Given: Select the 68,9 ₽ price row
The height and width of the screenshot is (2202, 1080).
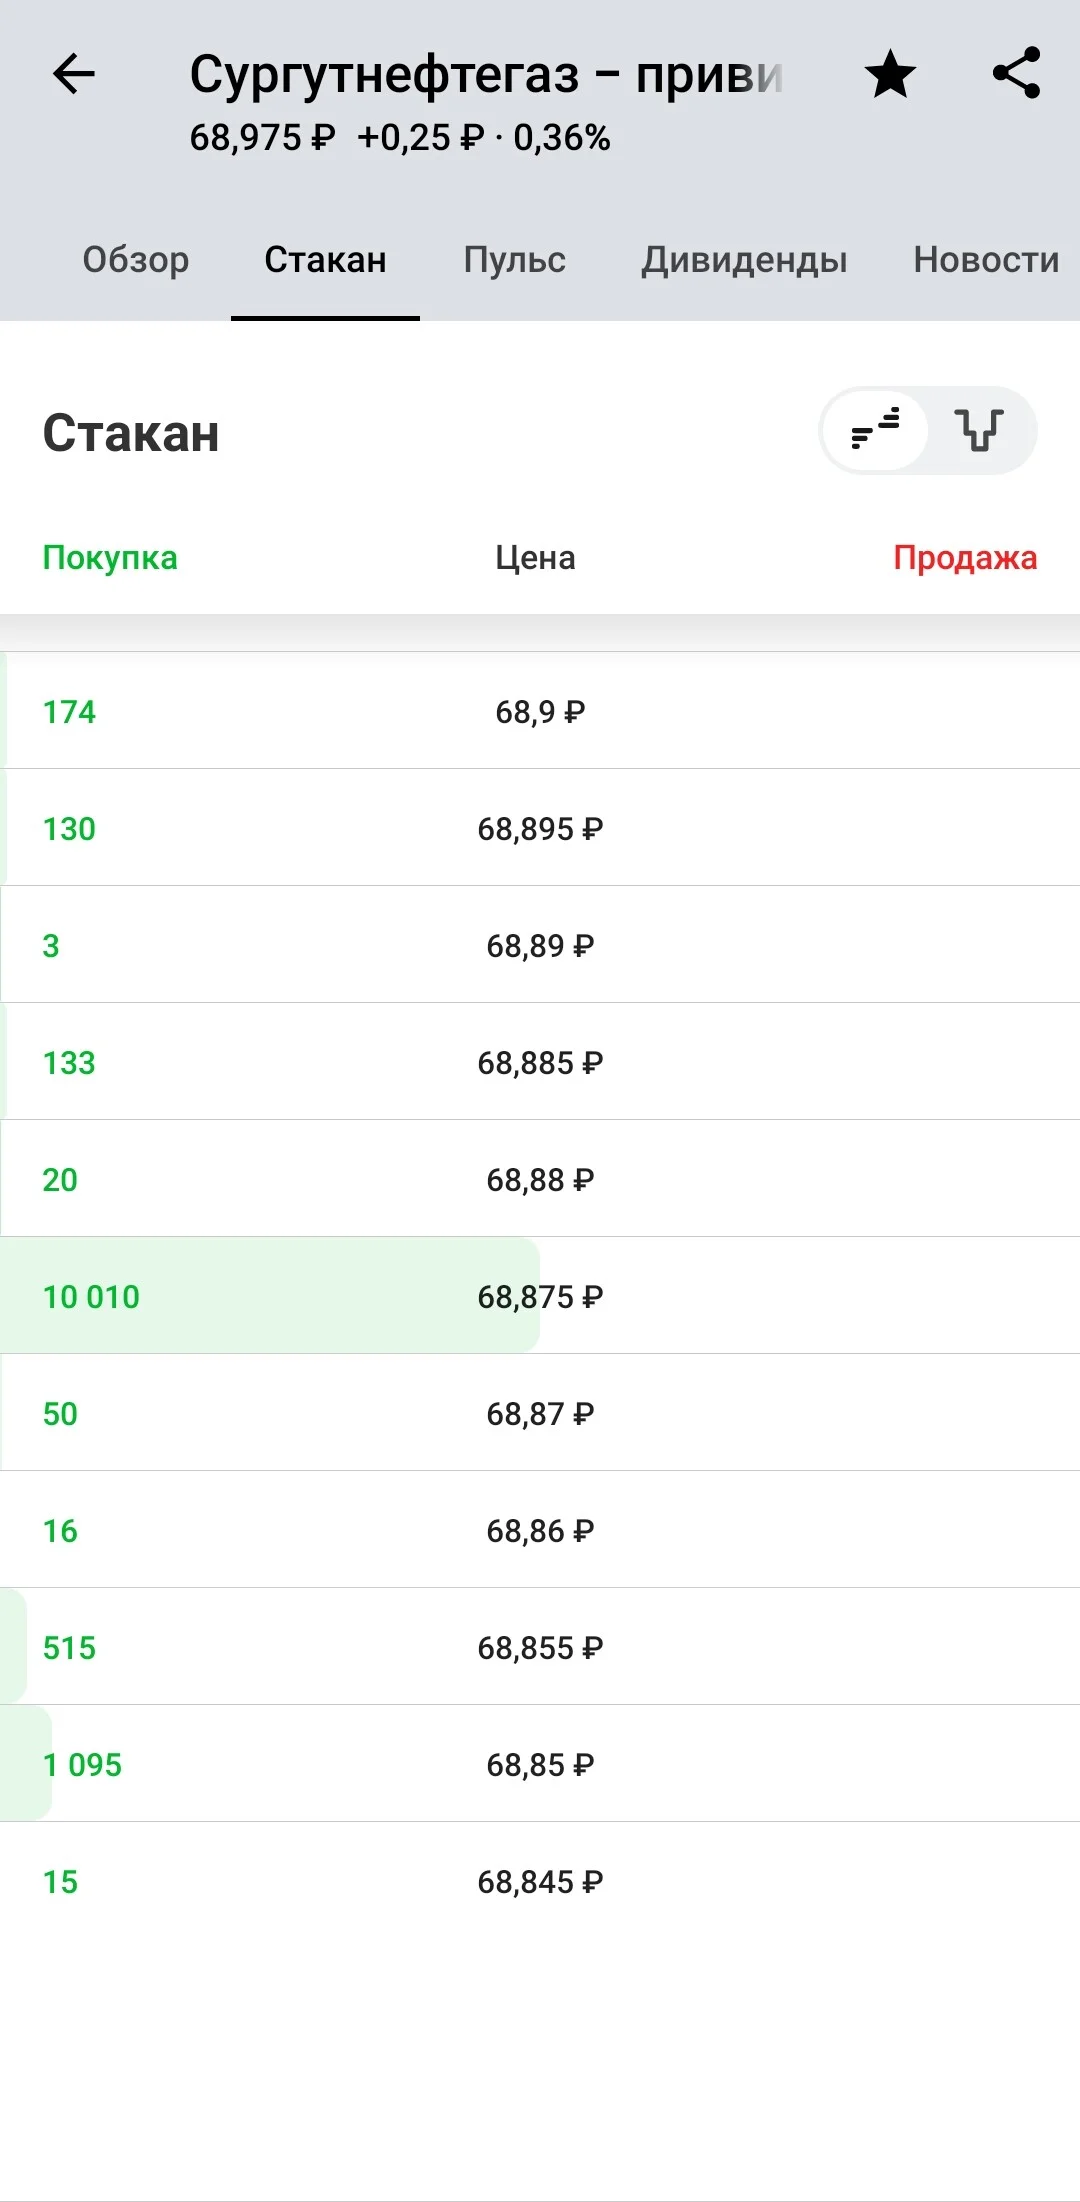Looking at the screenshot, I should point(540,711).
